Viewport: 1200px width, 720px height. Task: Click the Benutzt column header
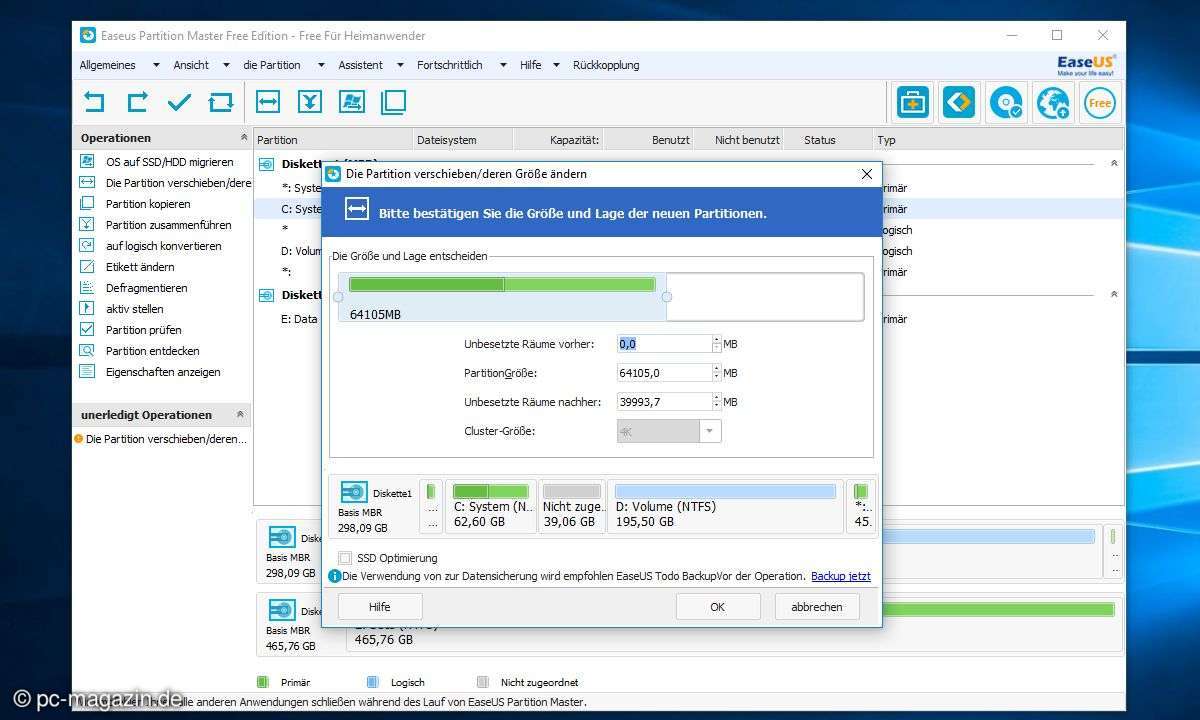[649, 140]
